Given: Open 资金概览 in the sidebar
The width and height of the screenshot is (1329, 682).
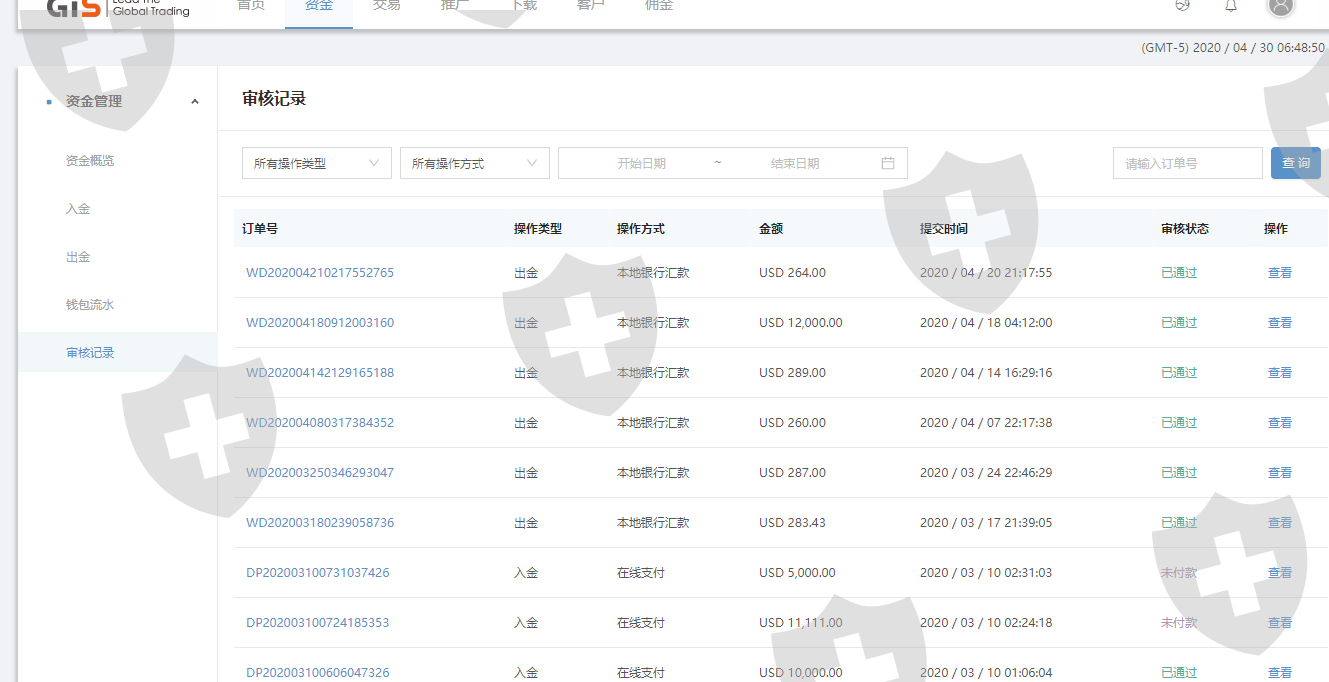Looking at the screenshot, I should tap(90, 161).
